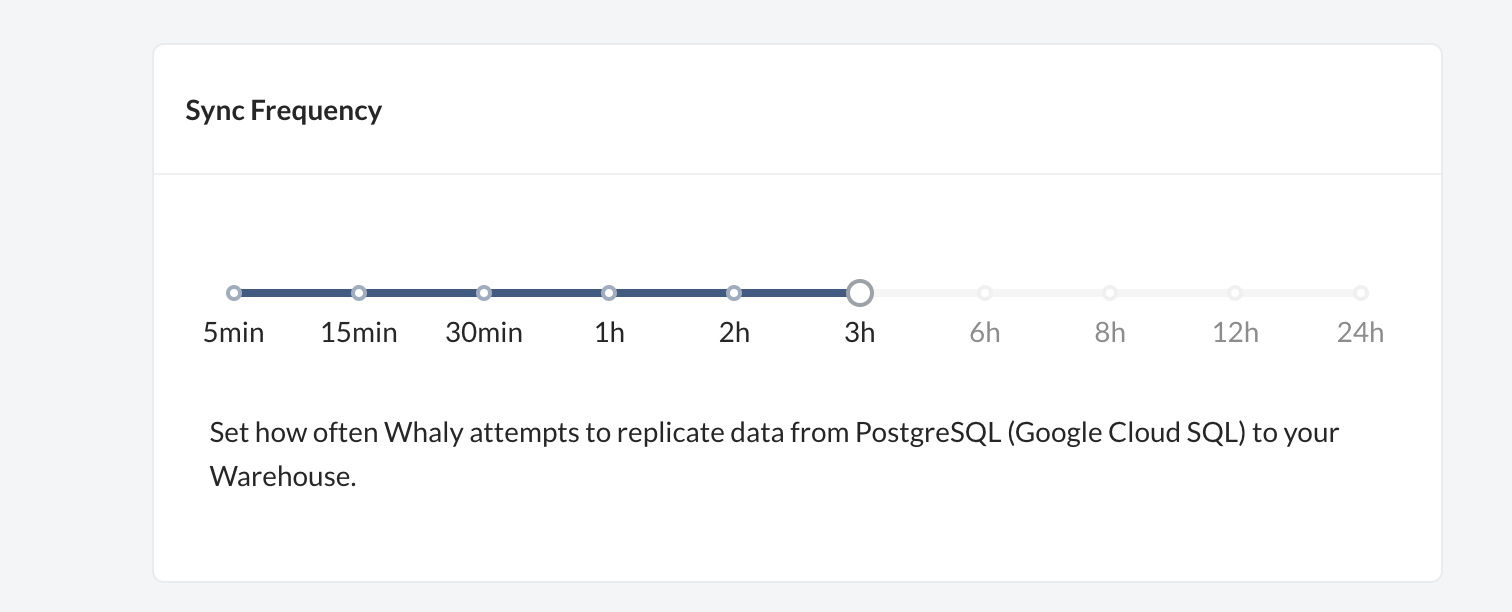Select the "24h" mark label
Viewport: 1512px width, 612px height.
click(1360, 333)
